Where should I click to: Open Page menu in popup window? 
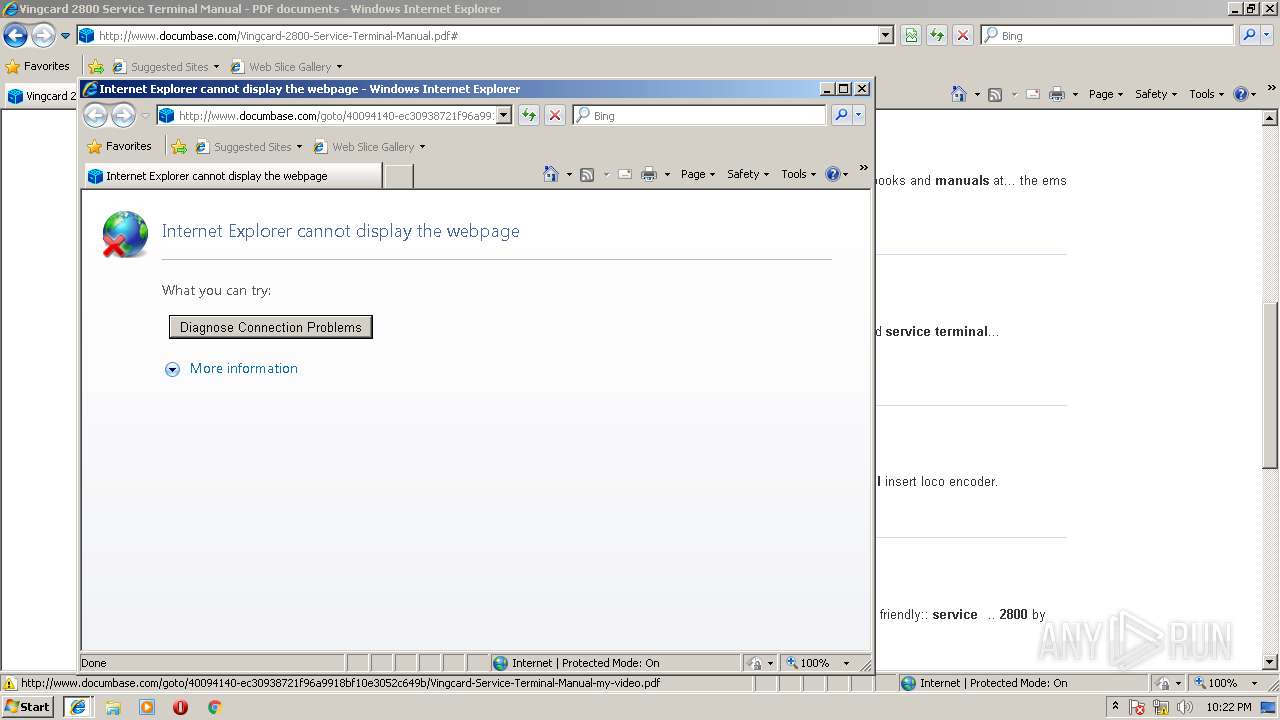coord(698,174)
